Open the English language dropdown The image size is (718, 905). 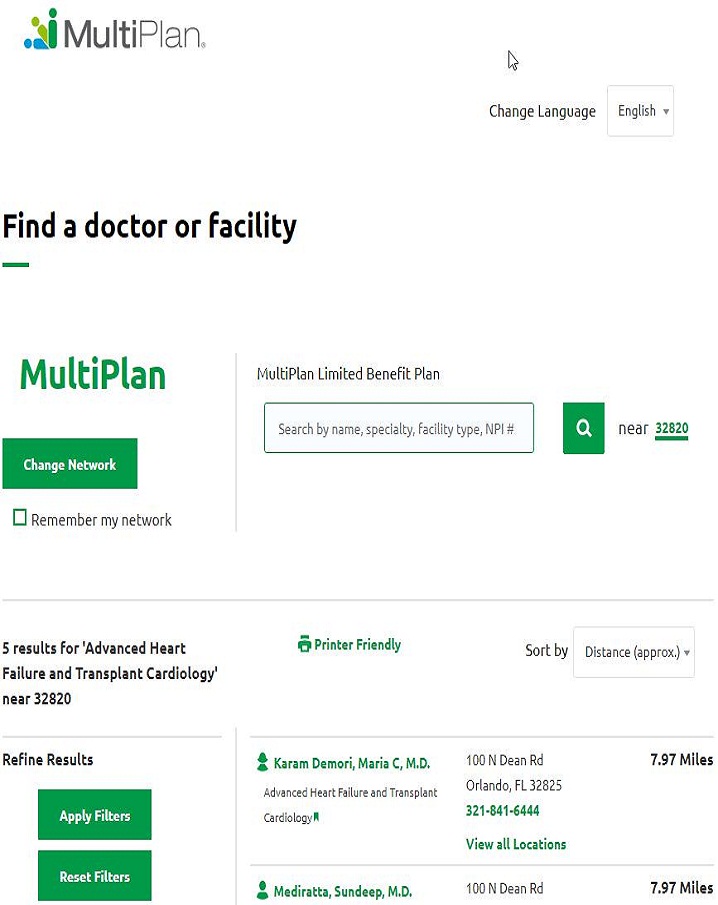pyautogui.click(x=640, y=111)
